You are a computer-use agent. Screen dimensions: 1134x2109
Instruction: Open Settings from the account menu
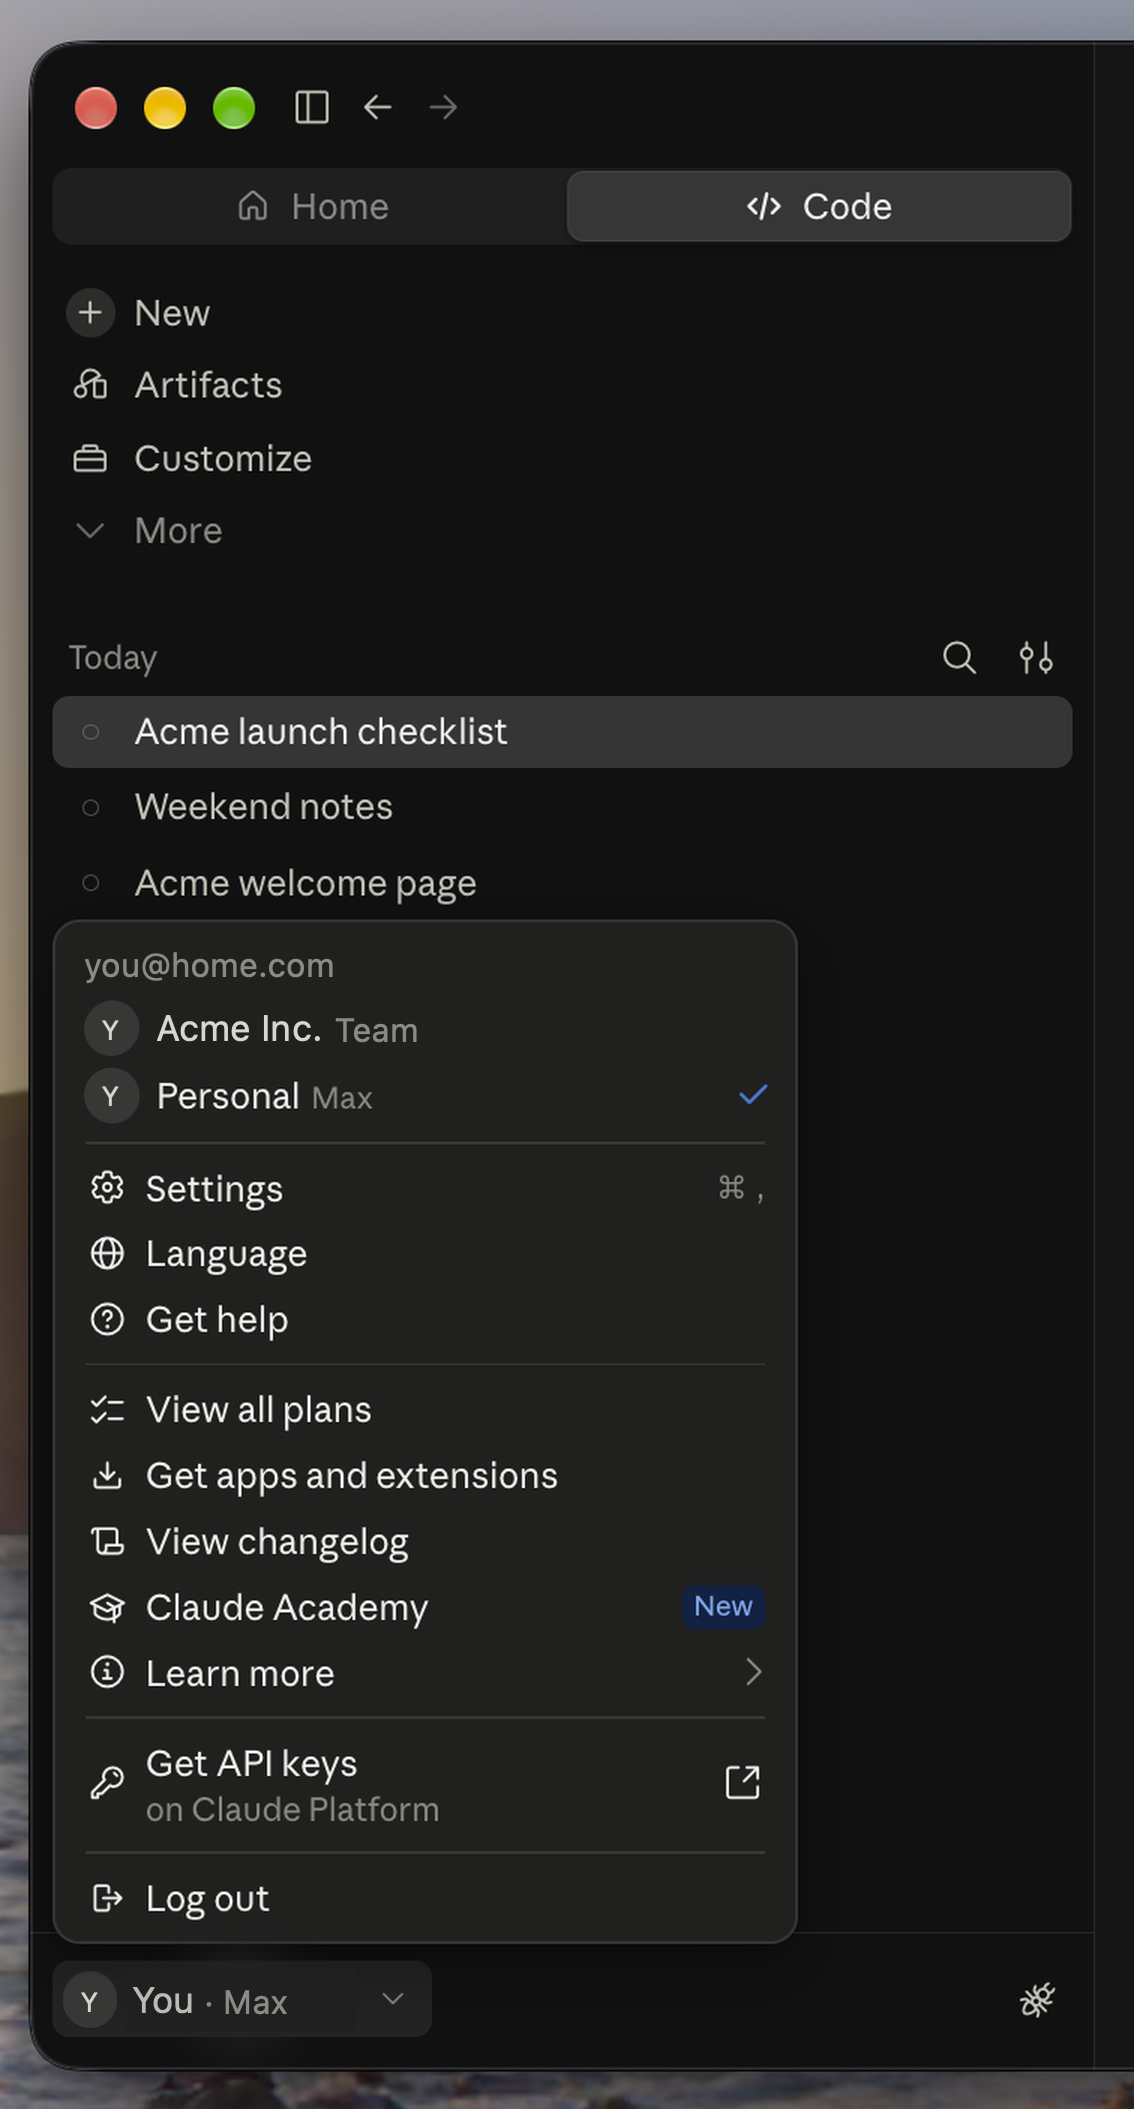tap(425, 1188)
